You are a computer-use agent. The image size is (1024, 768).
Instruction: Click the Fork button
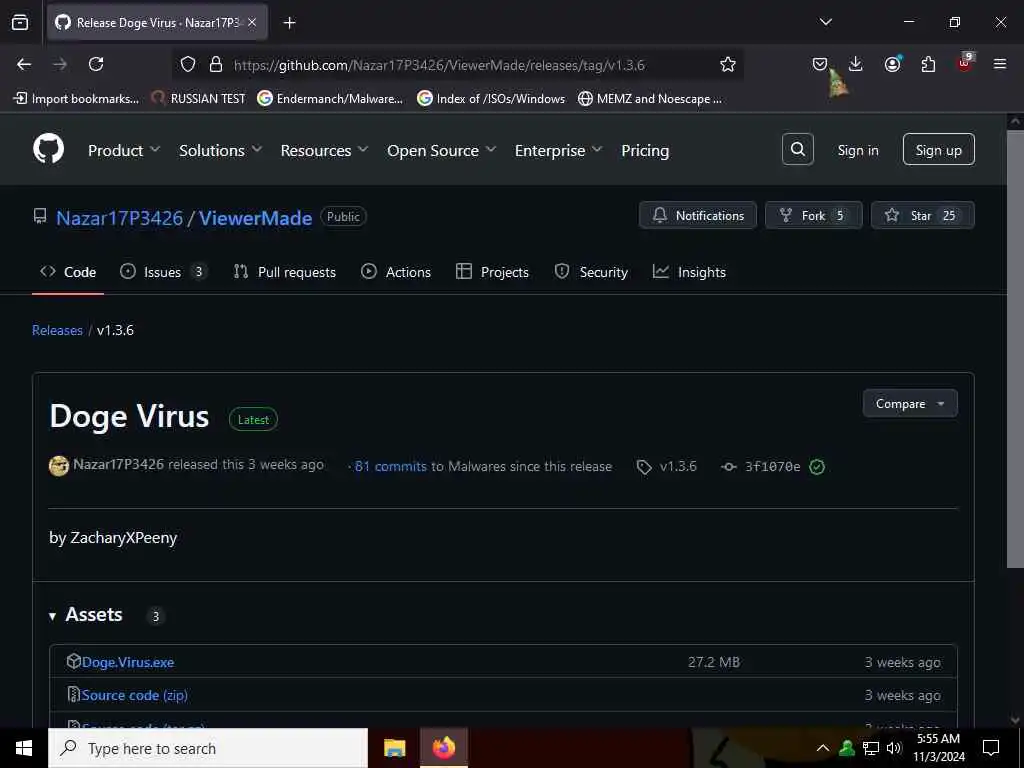[x=813, y=216]
